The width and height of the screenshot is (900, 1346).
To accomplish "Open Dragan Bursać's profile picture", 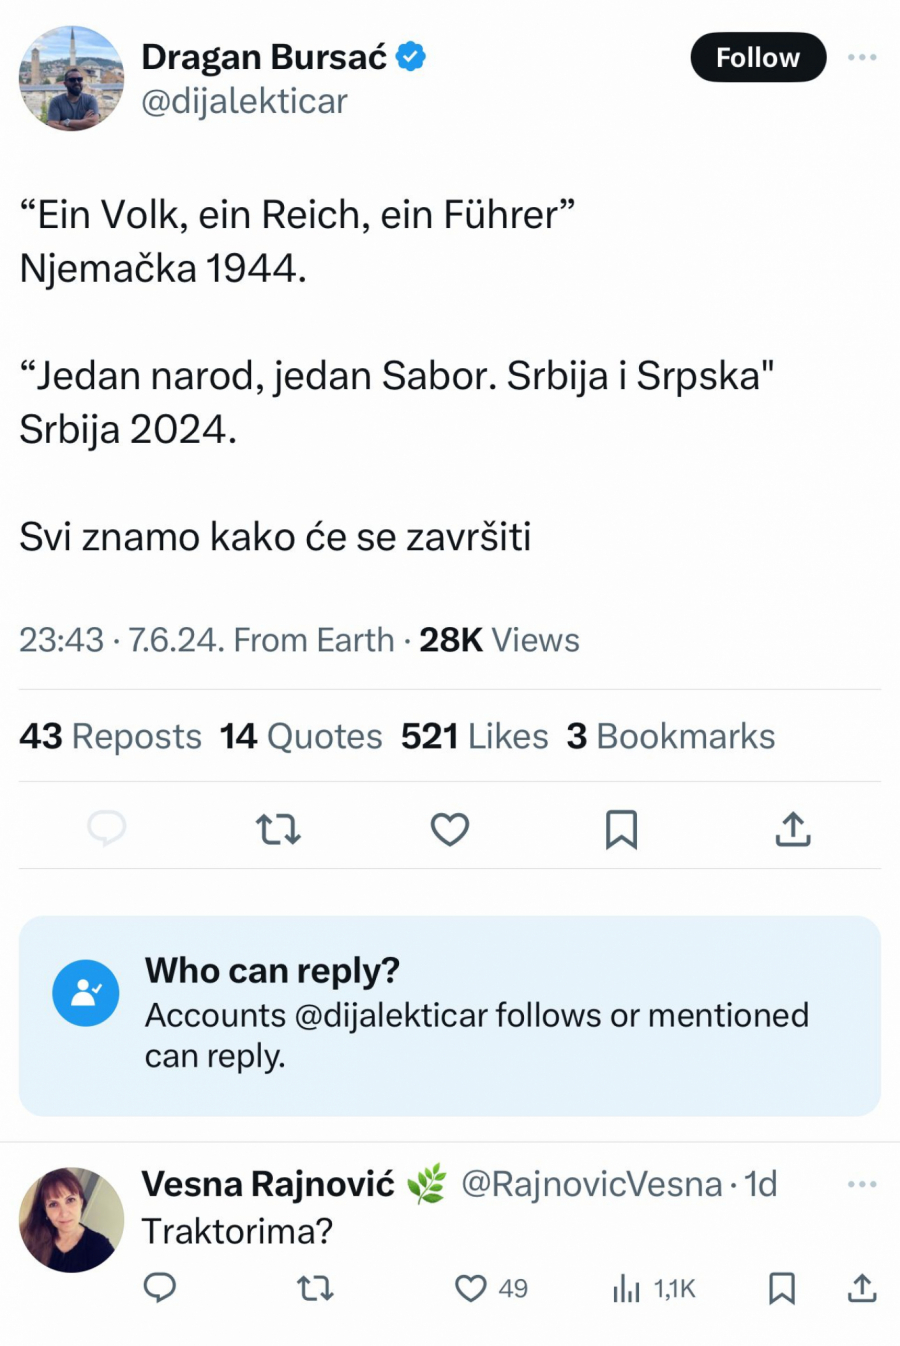I will tap(71, 79).
